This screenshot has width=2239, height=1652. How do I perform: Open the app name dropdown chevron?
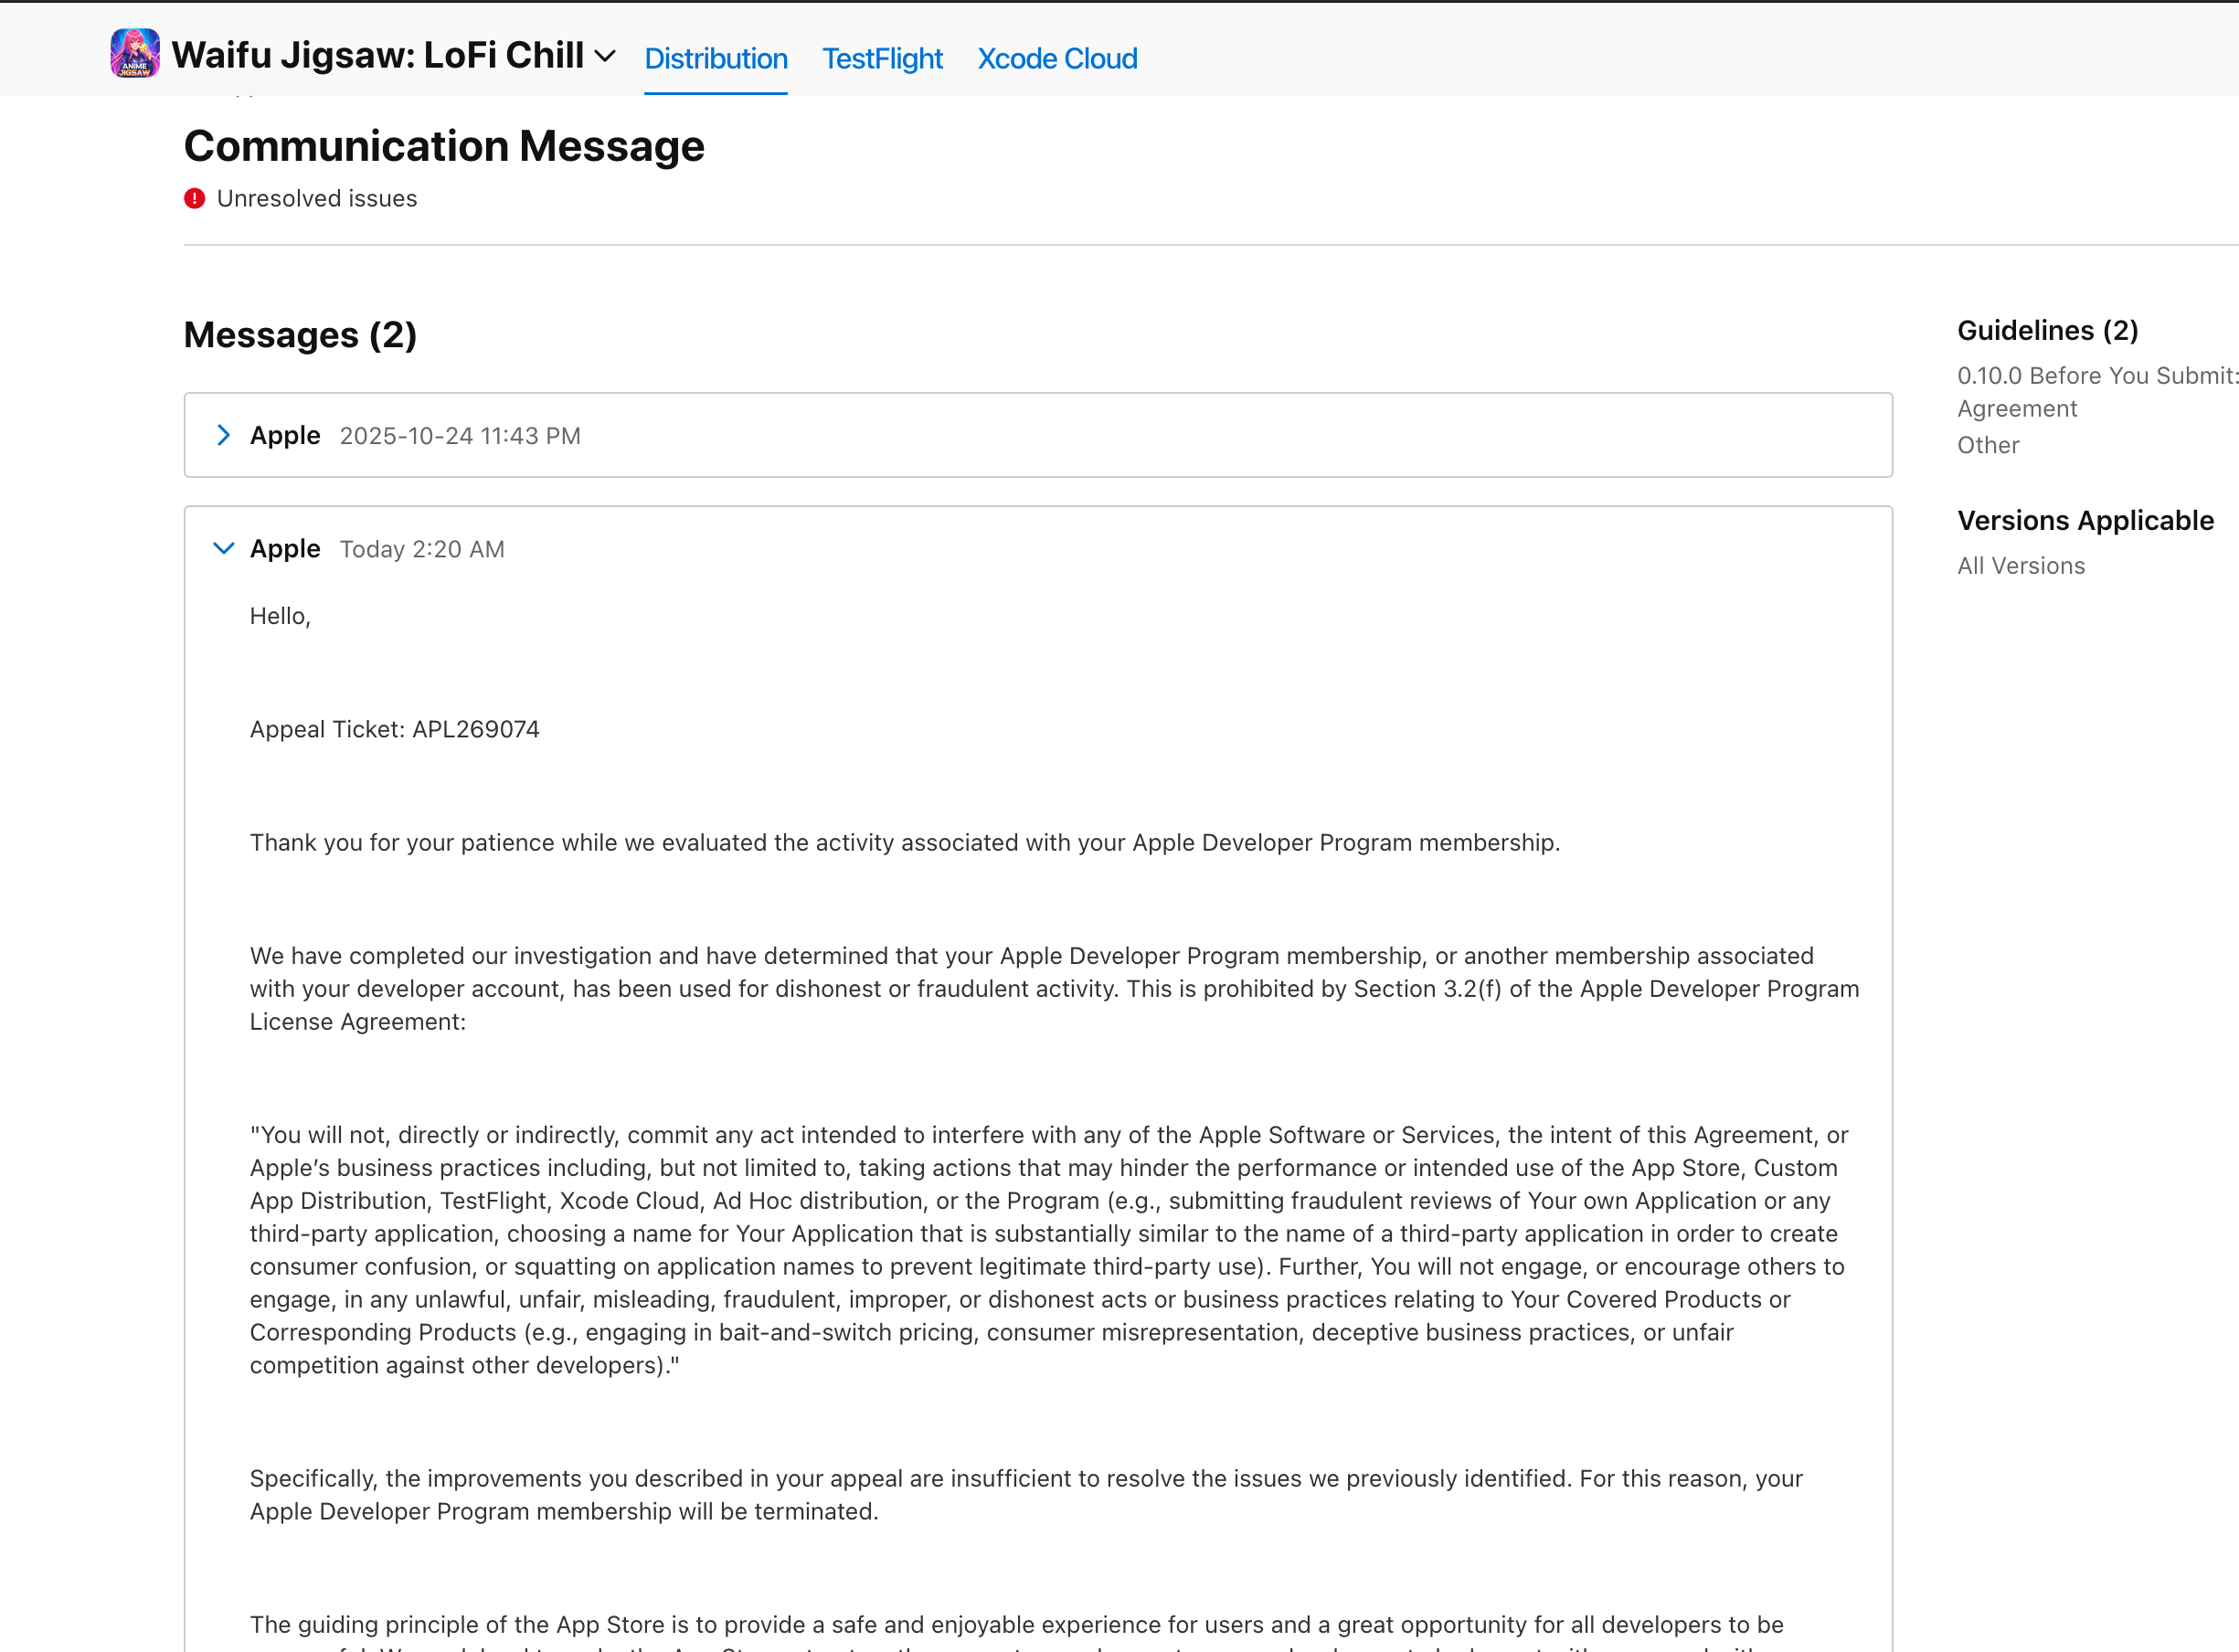pyautogui.click(x=605, y=56)
